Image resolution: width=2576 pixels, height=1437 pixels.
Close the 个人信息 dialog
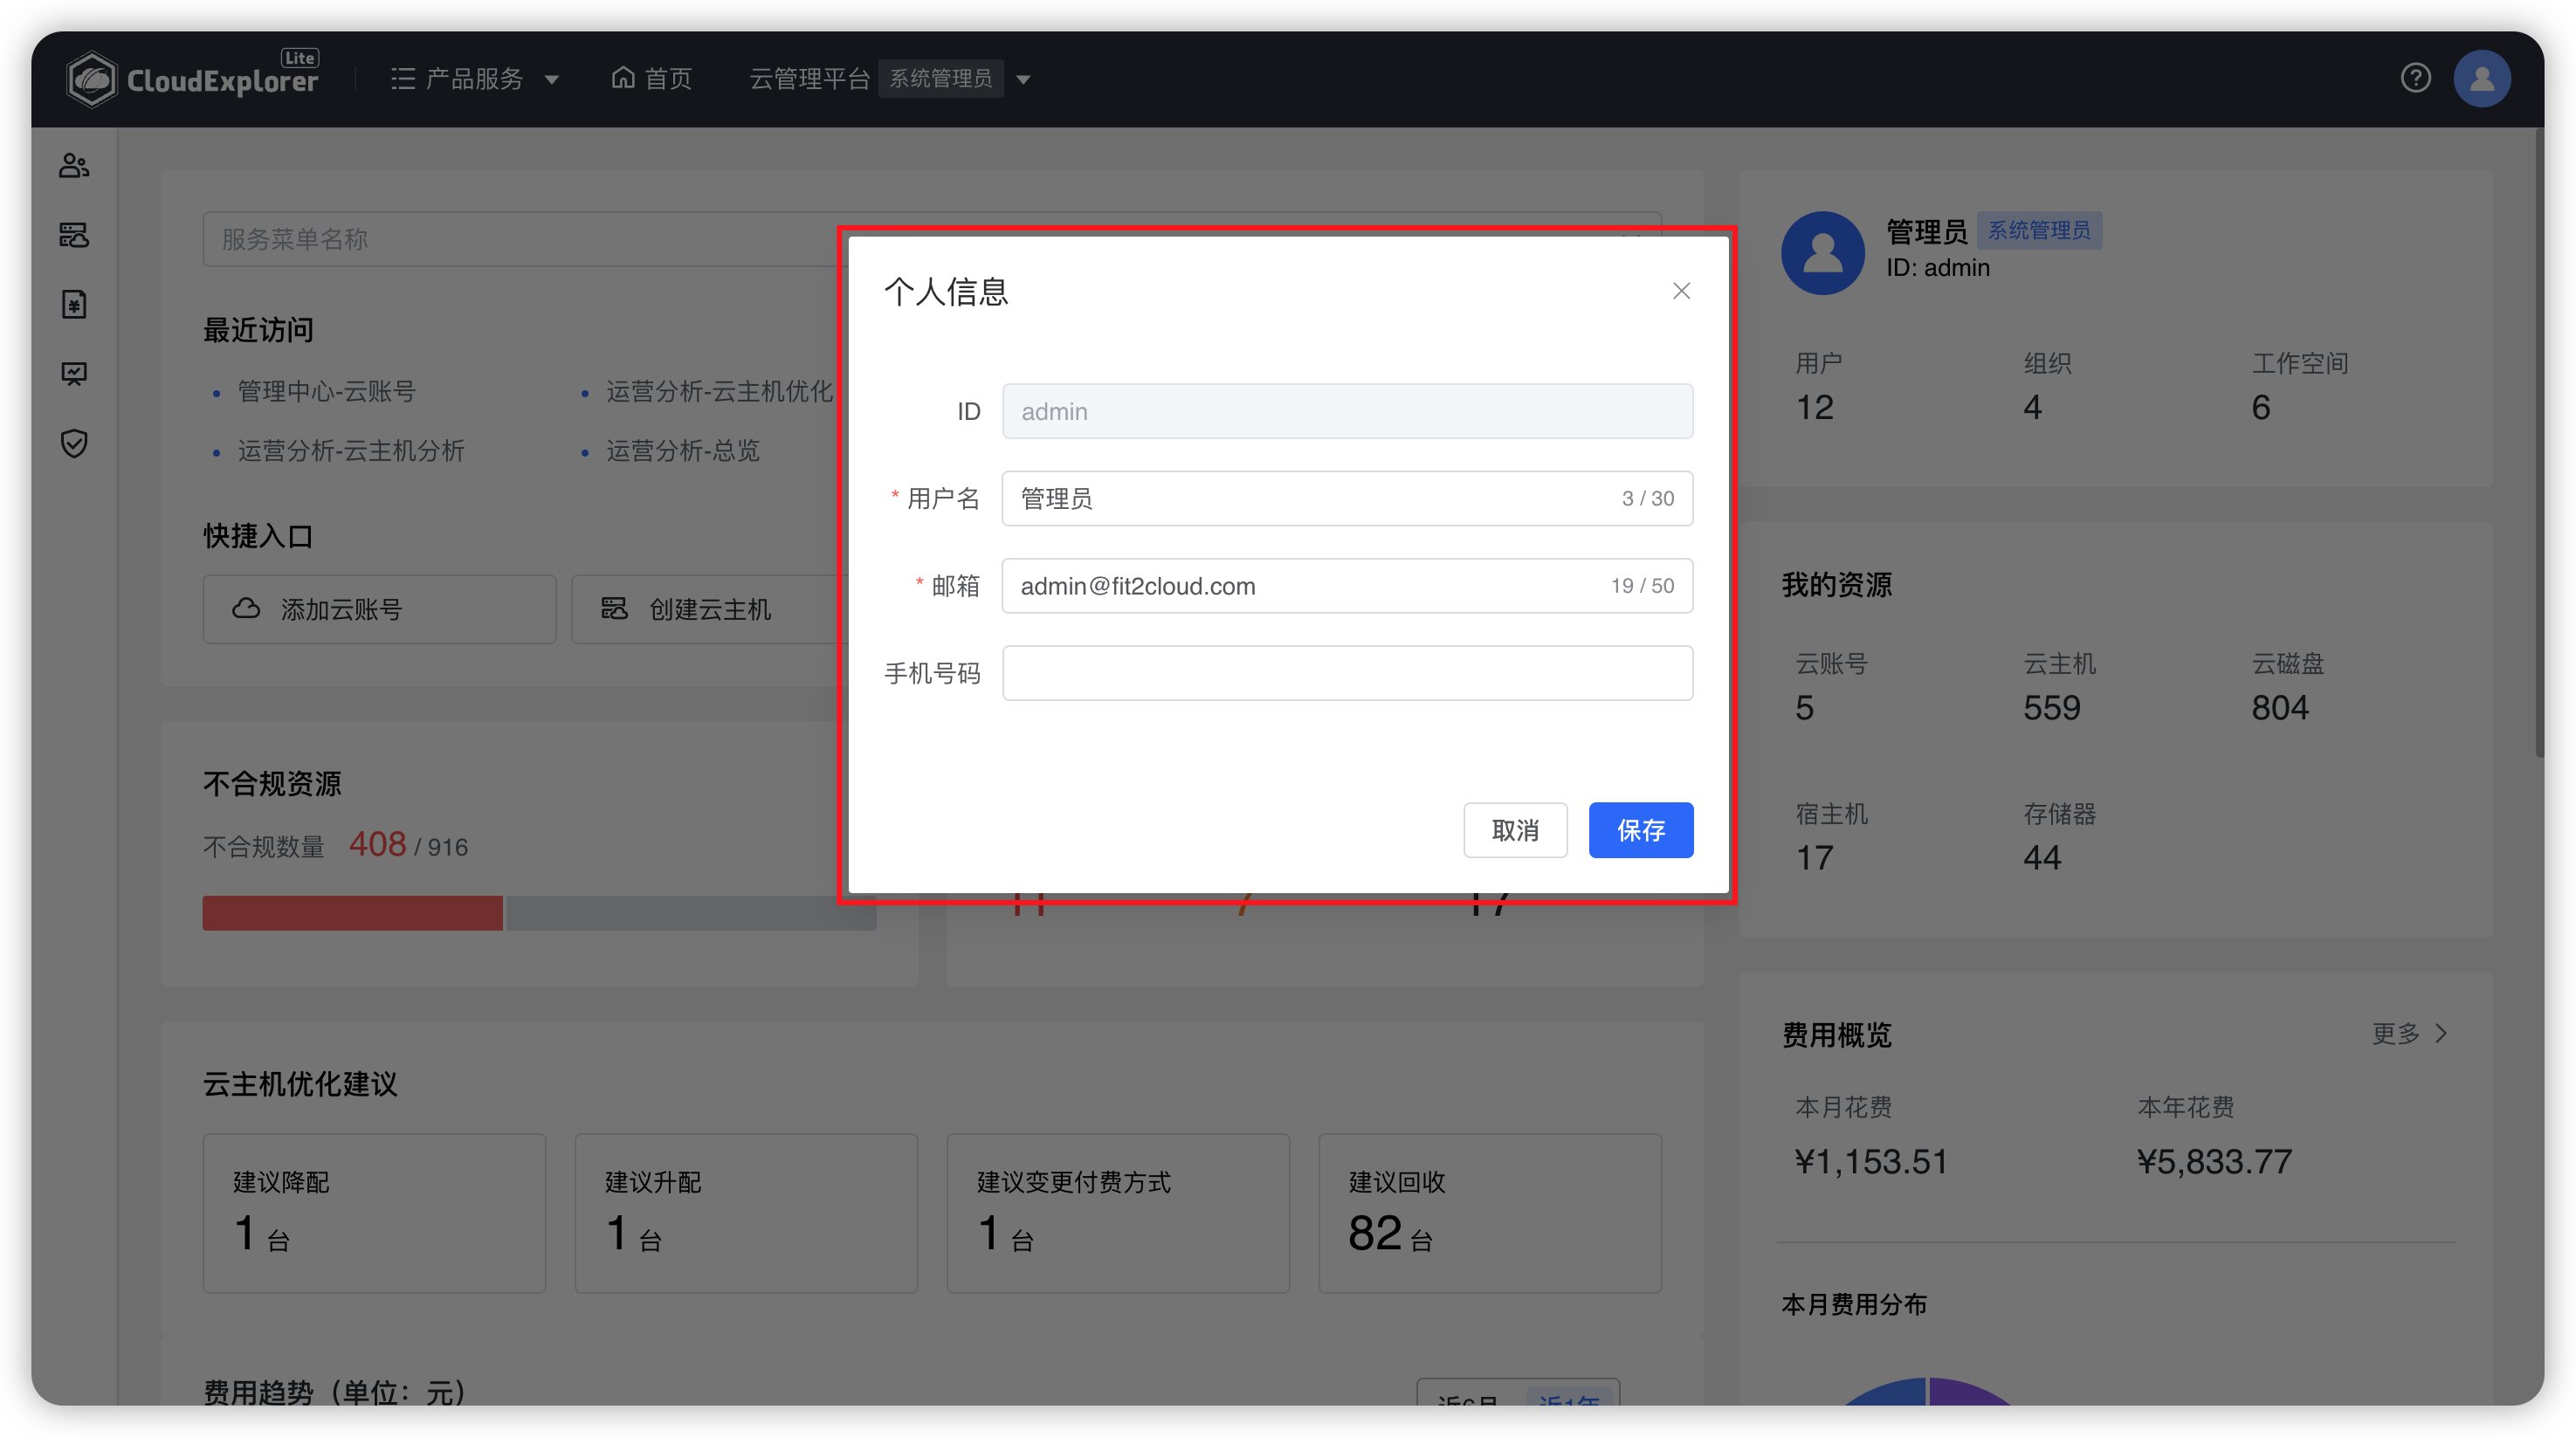[1681, 291]
